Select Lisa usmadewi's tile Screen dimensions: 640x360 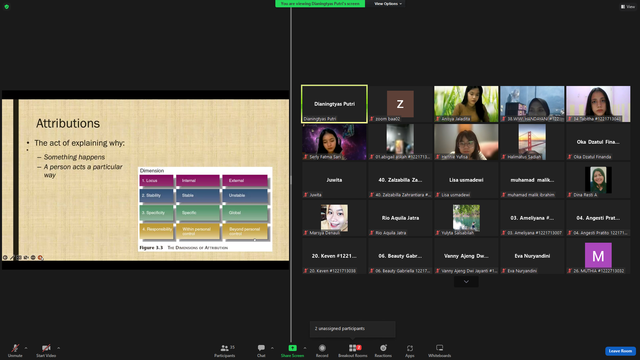pos(466,180)
